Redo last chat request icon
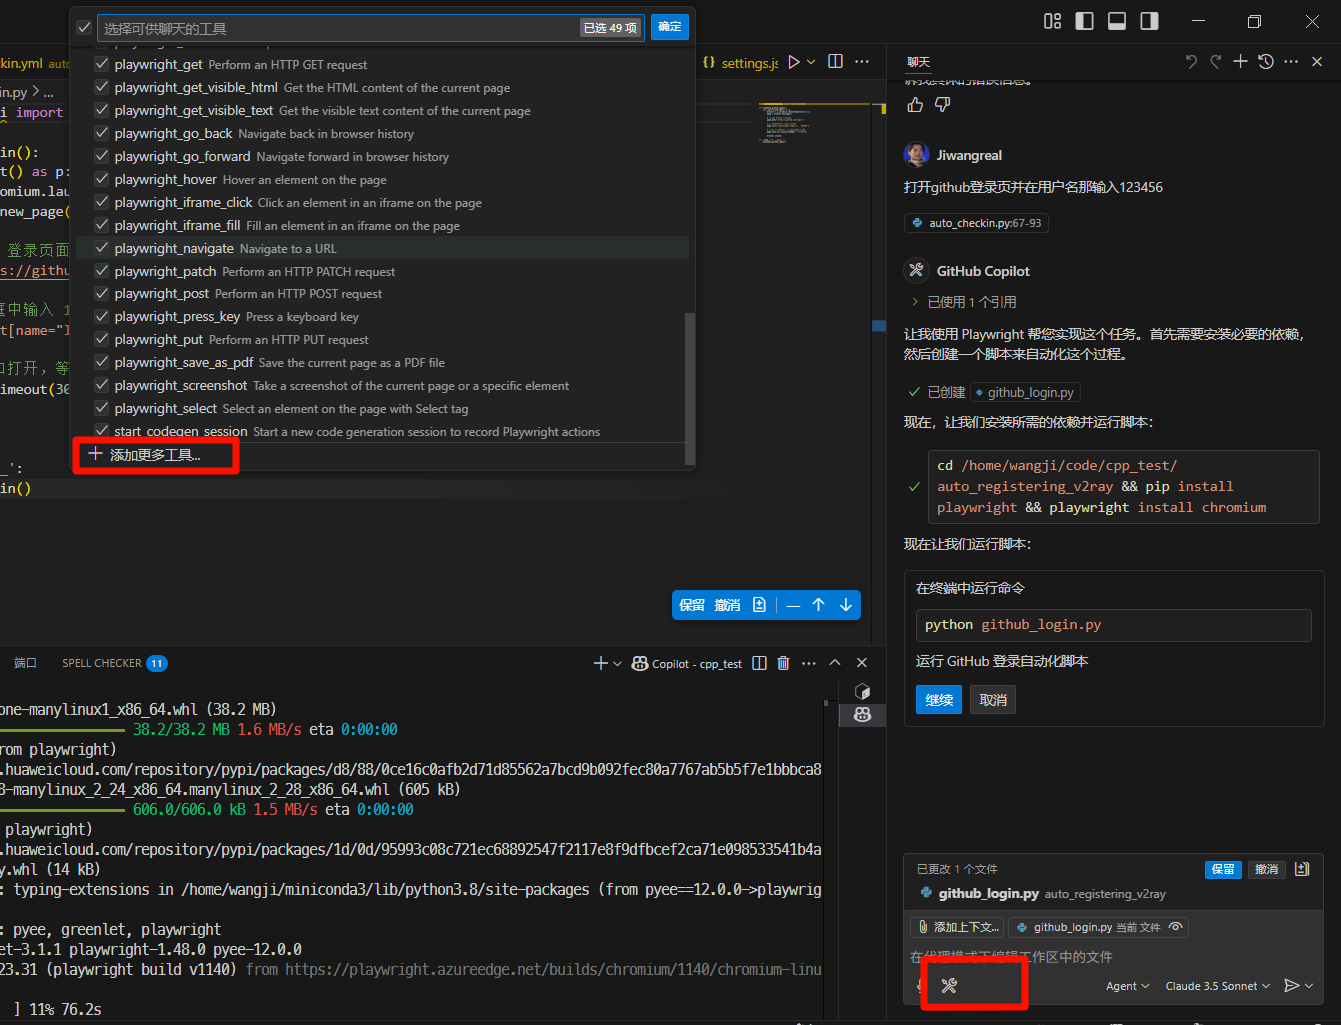Image resolution: width=1341 pixels, height=1025 pixels. point(1215,62)
